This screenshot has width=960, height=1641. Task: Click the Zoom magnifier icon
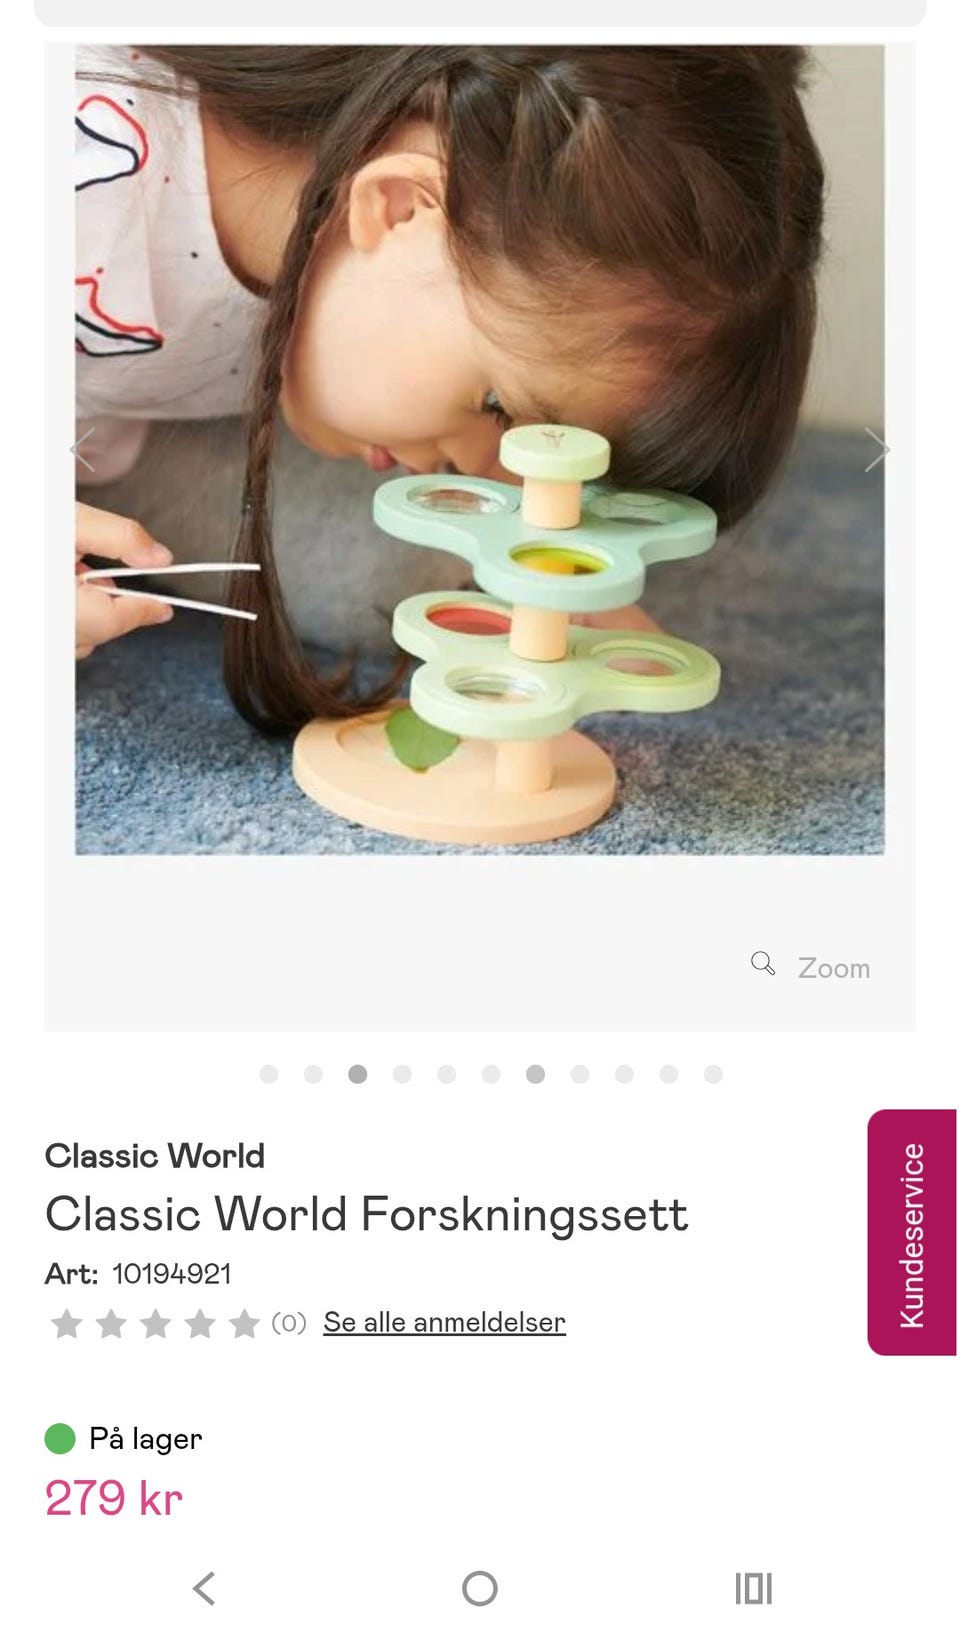point(763,963)
